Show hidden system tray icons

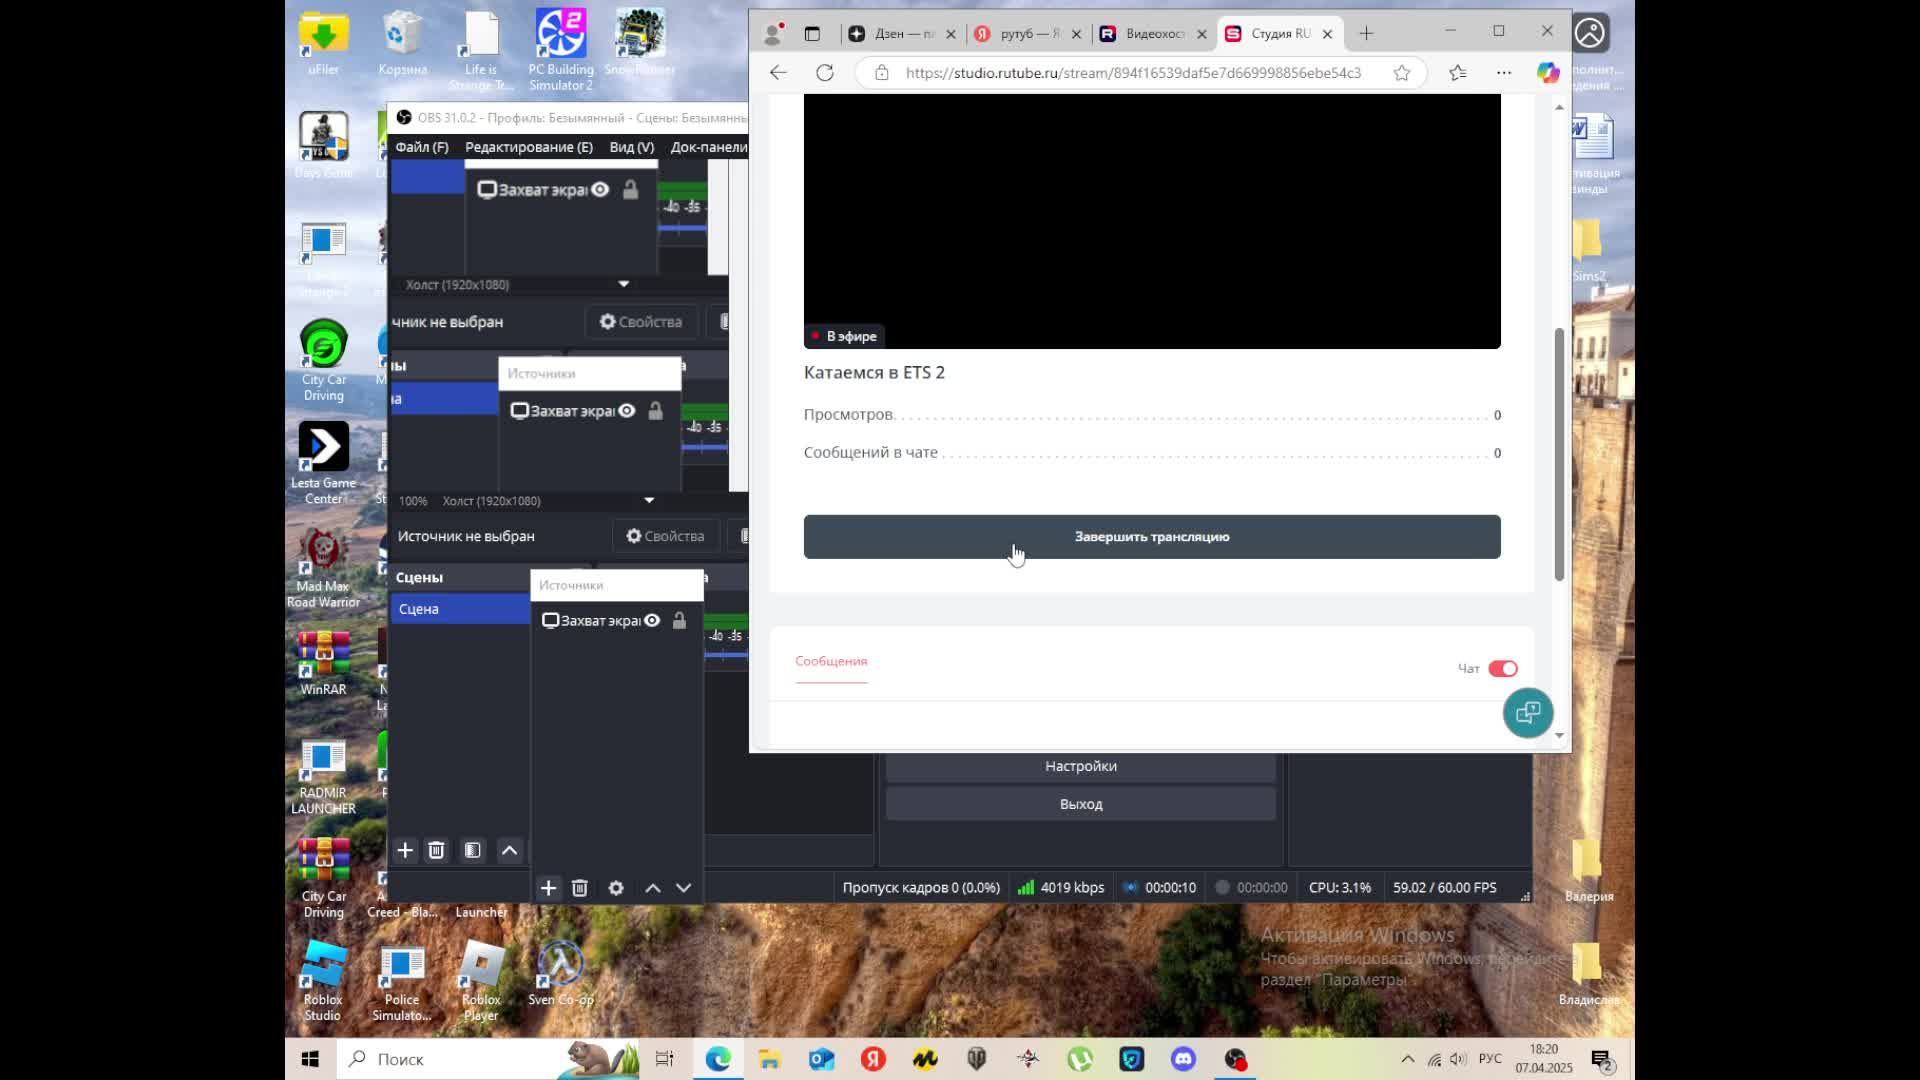pos(1407,1059)
